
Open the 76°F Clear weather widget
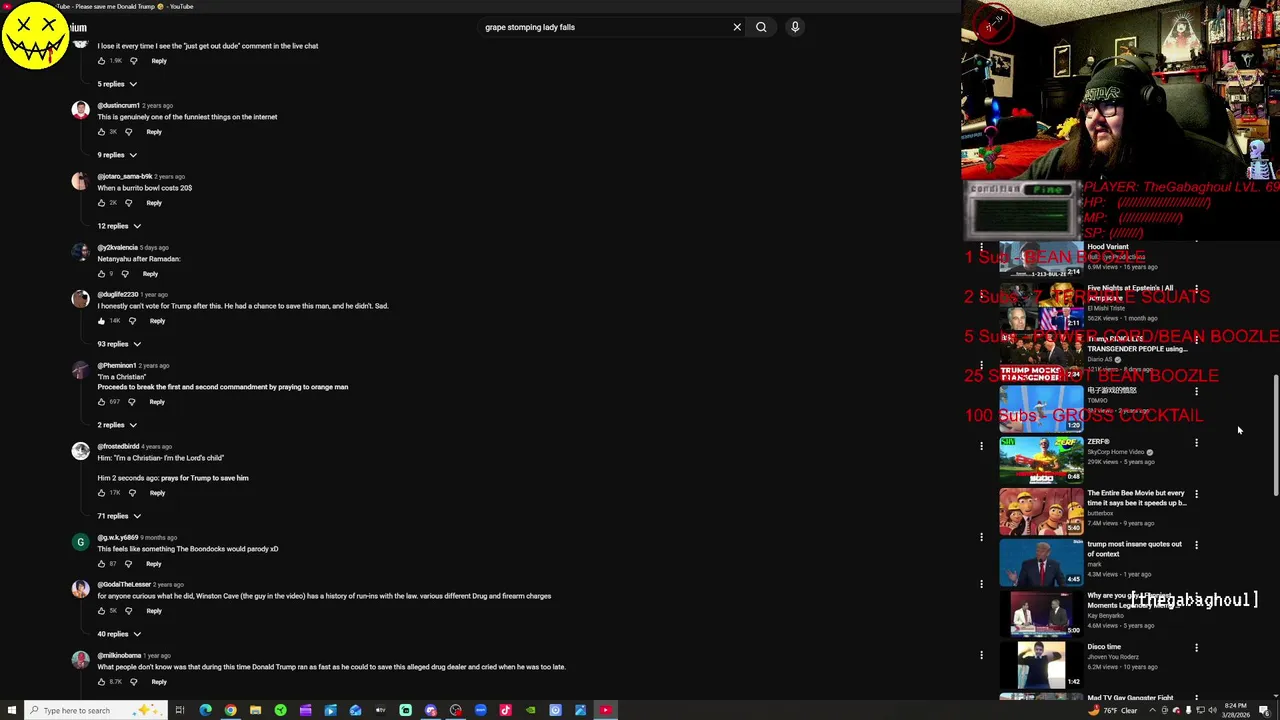[x=1115, y=710]
